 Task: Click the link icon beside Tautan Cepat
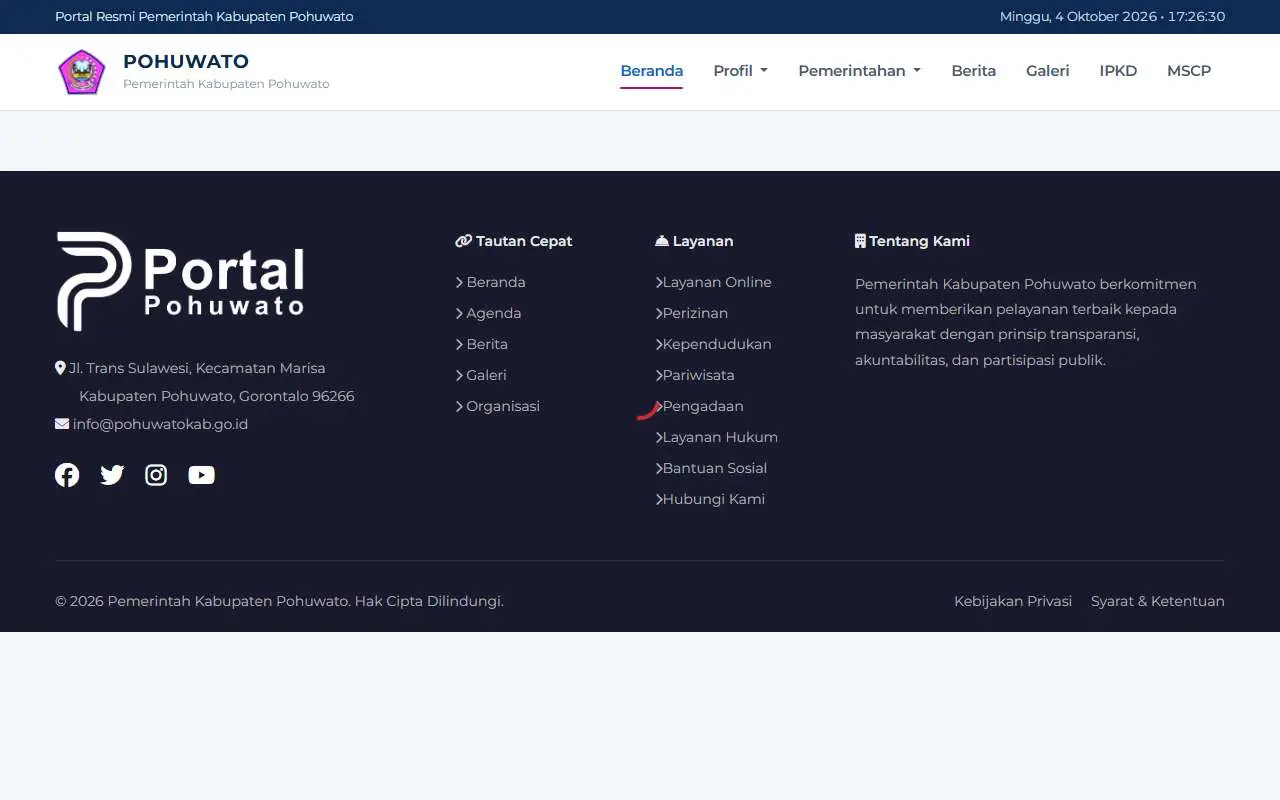463,241
